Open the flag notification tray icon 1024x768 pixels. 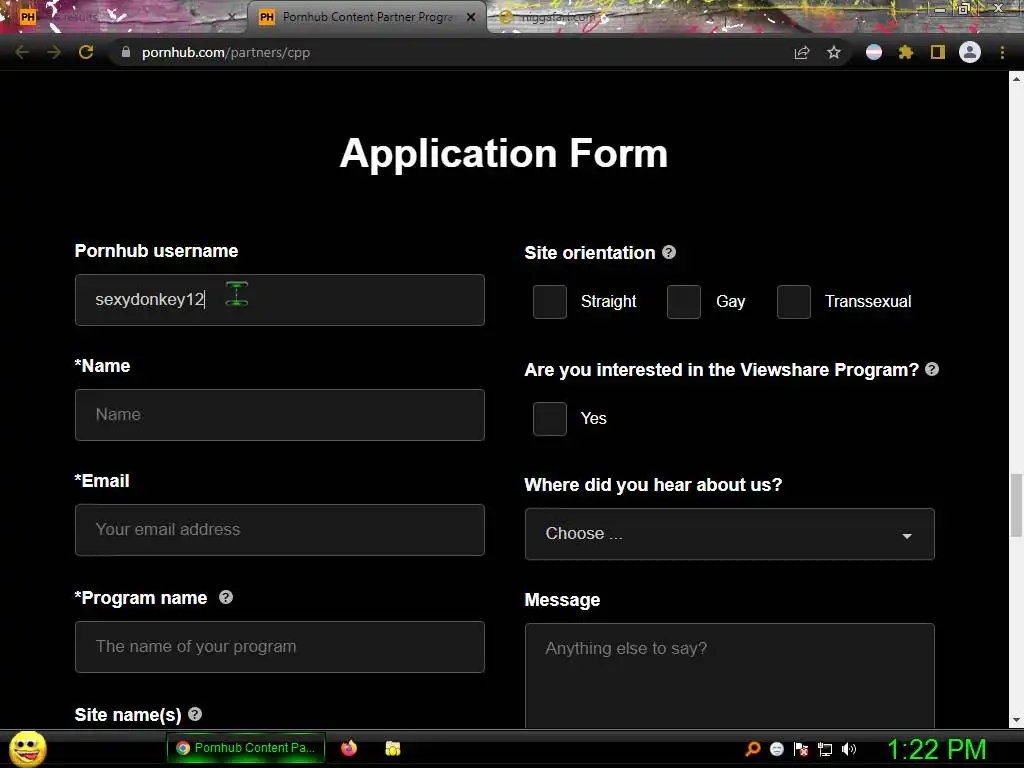[x=801, y=749]
